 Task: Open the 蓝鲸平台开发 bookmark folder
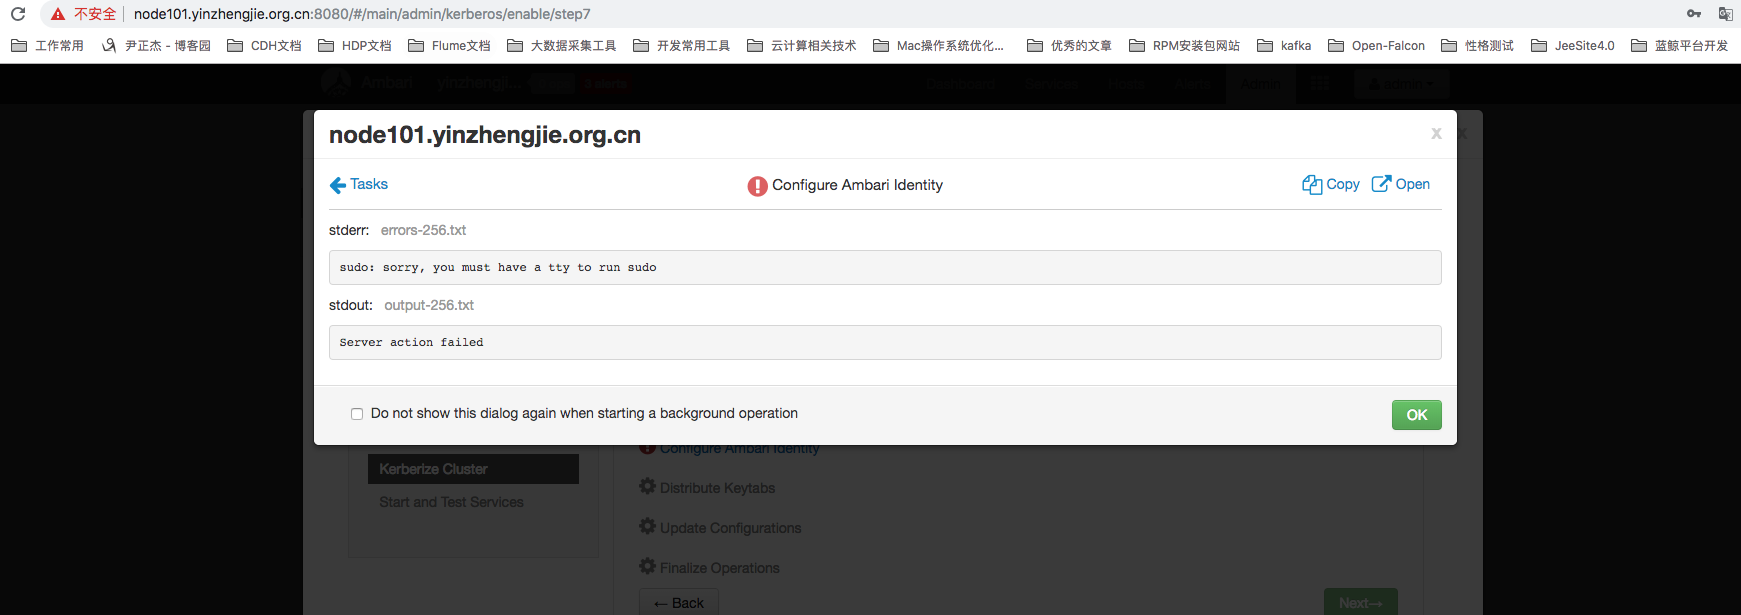pos(1680,46)
